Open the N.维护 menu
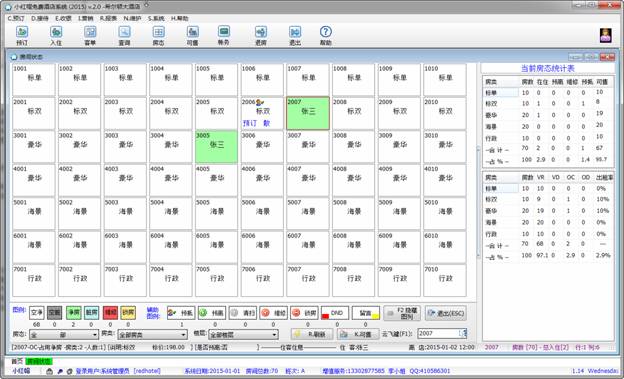 (133, 19)
